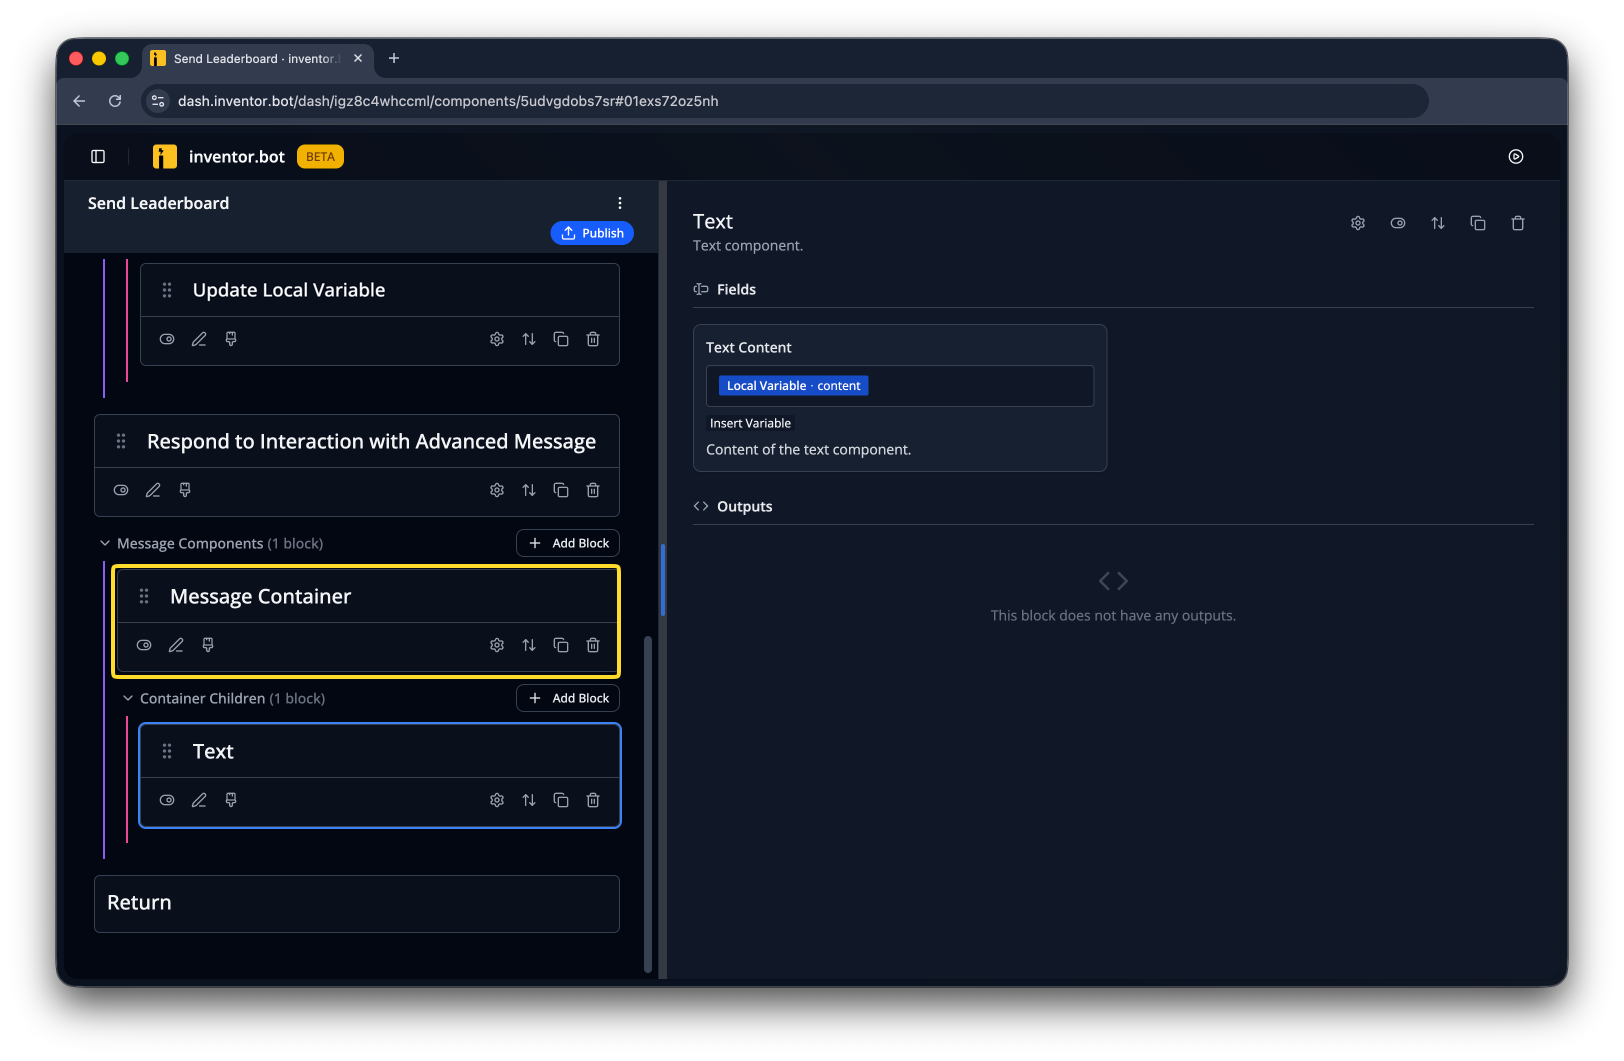Click the left panel vertical scrollbar
1624x1061 pixels.
click(648, 804)
